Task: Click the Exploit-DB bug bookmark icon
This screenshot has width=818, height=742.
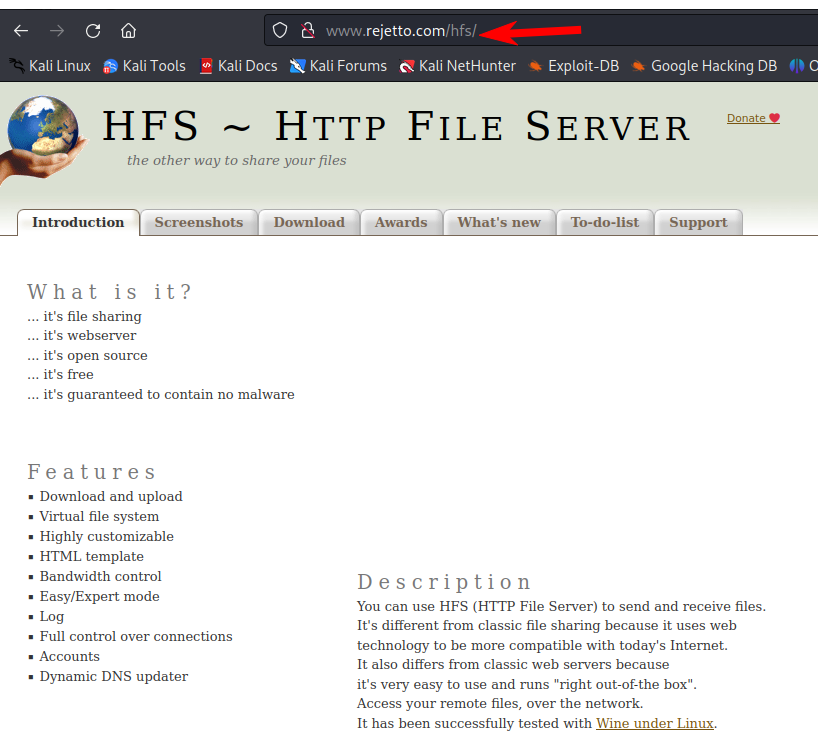Action: [x=535, y=66]
